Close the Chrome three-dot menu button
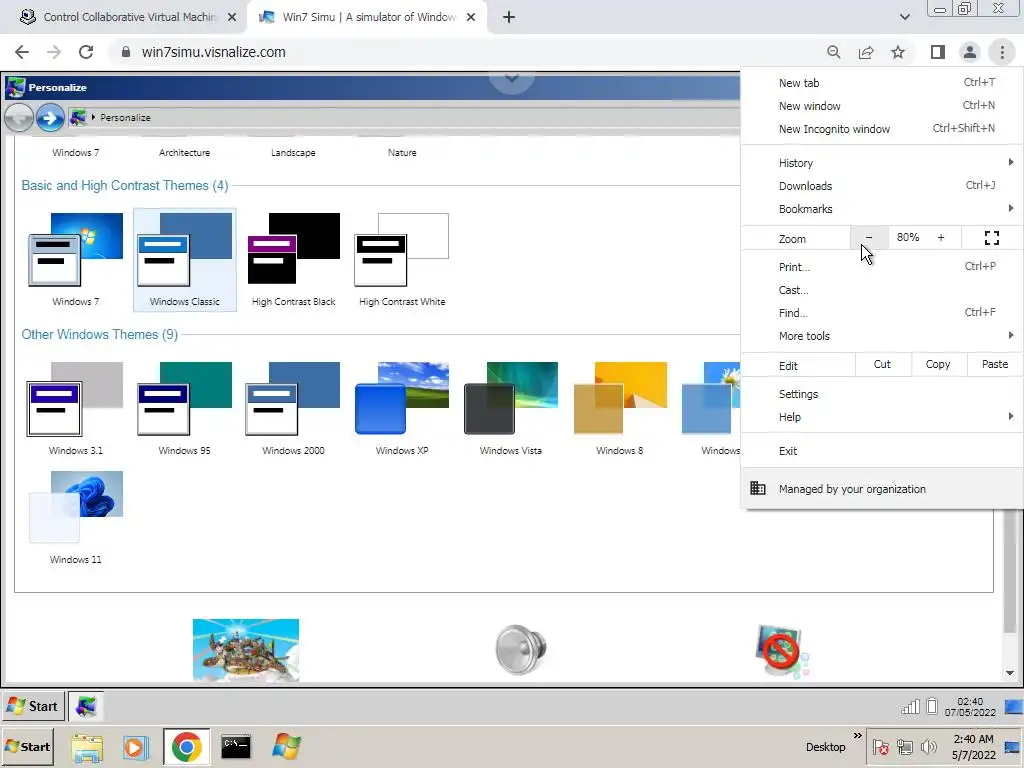 tap(1002, 52)
